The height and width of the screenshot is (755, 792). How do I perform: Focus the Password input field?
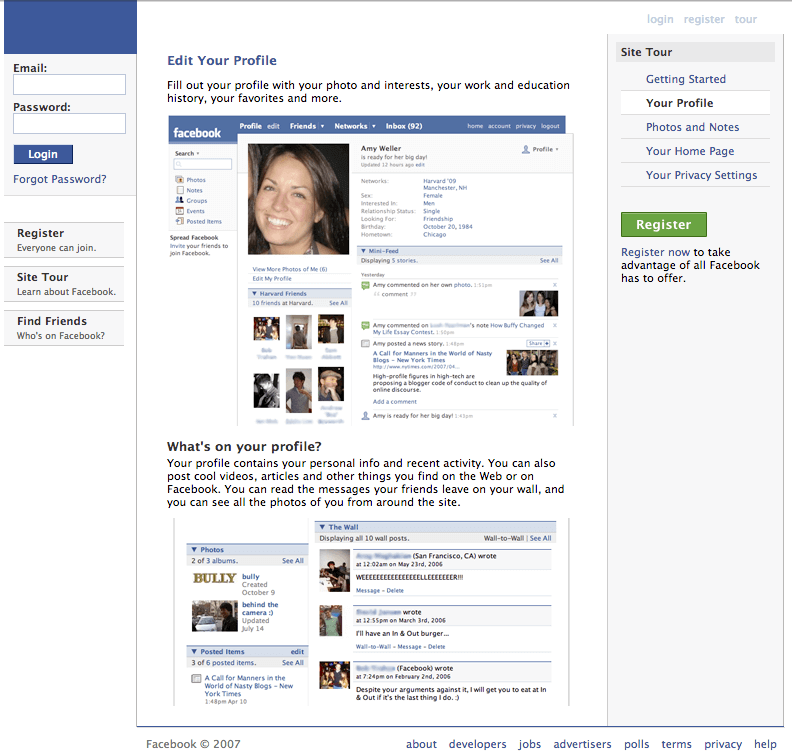point(69,123)
